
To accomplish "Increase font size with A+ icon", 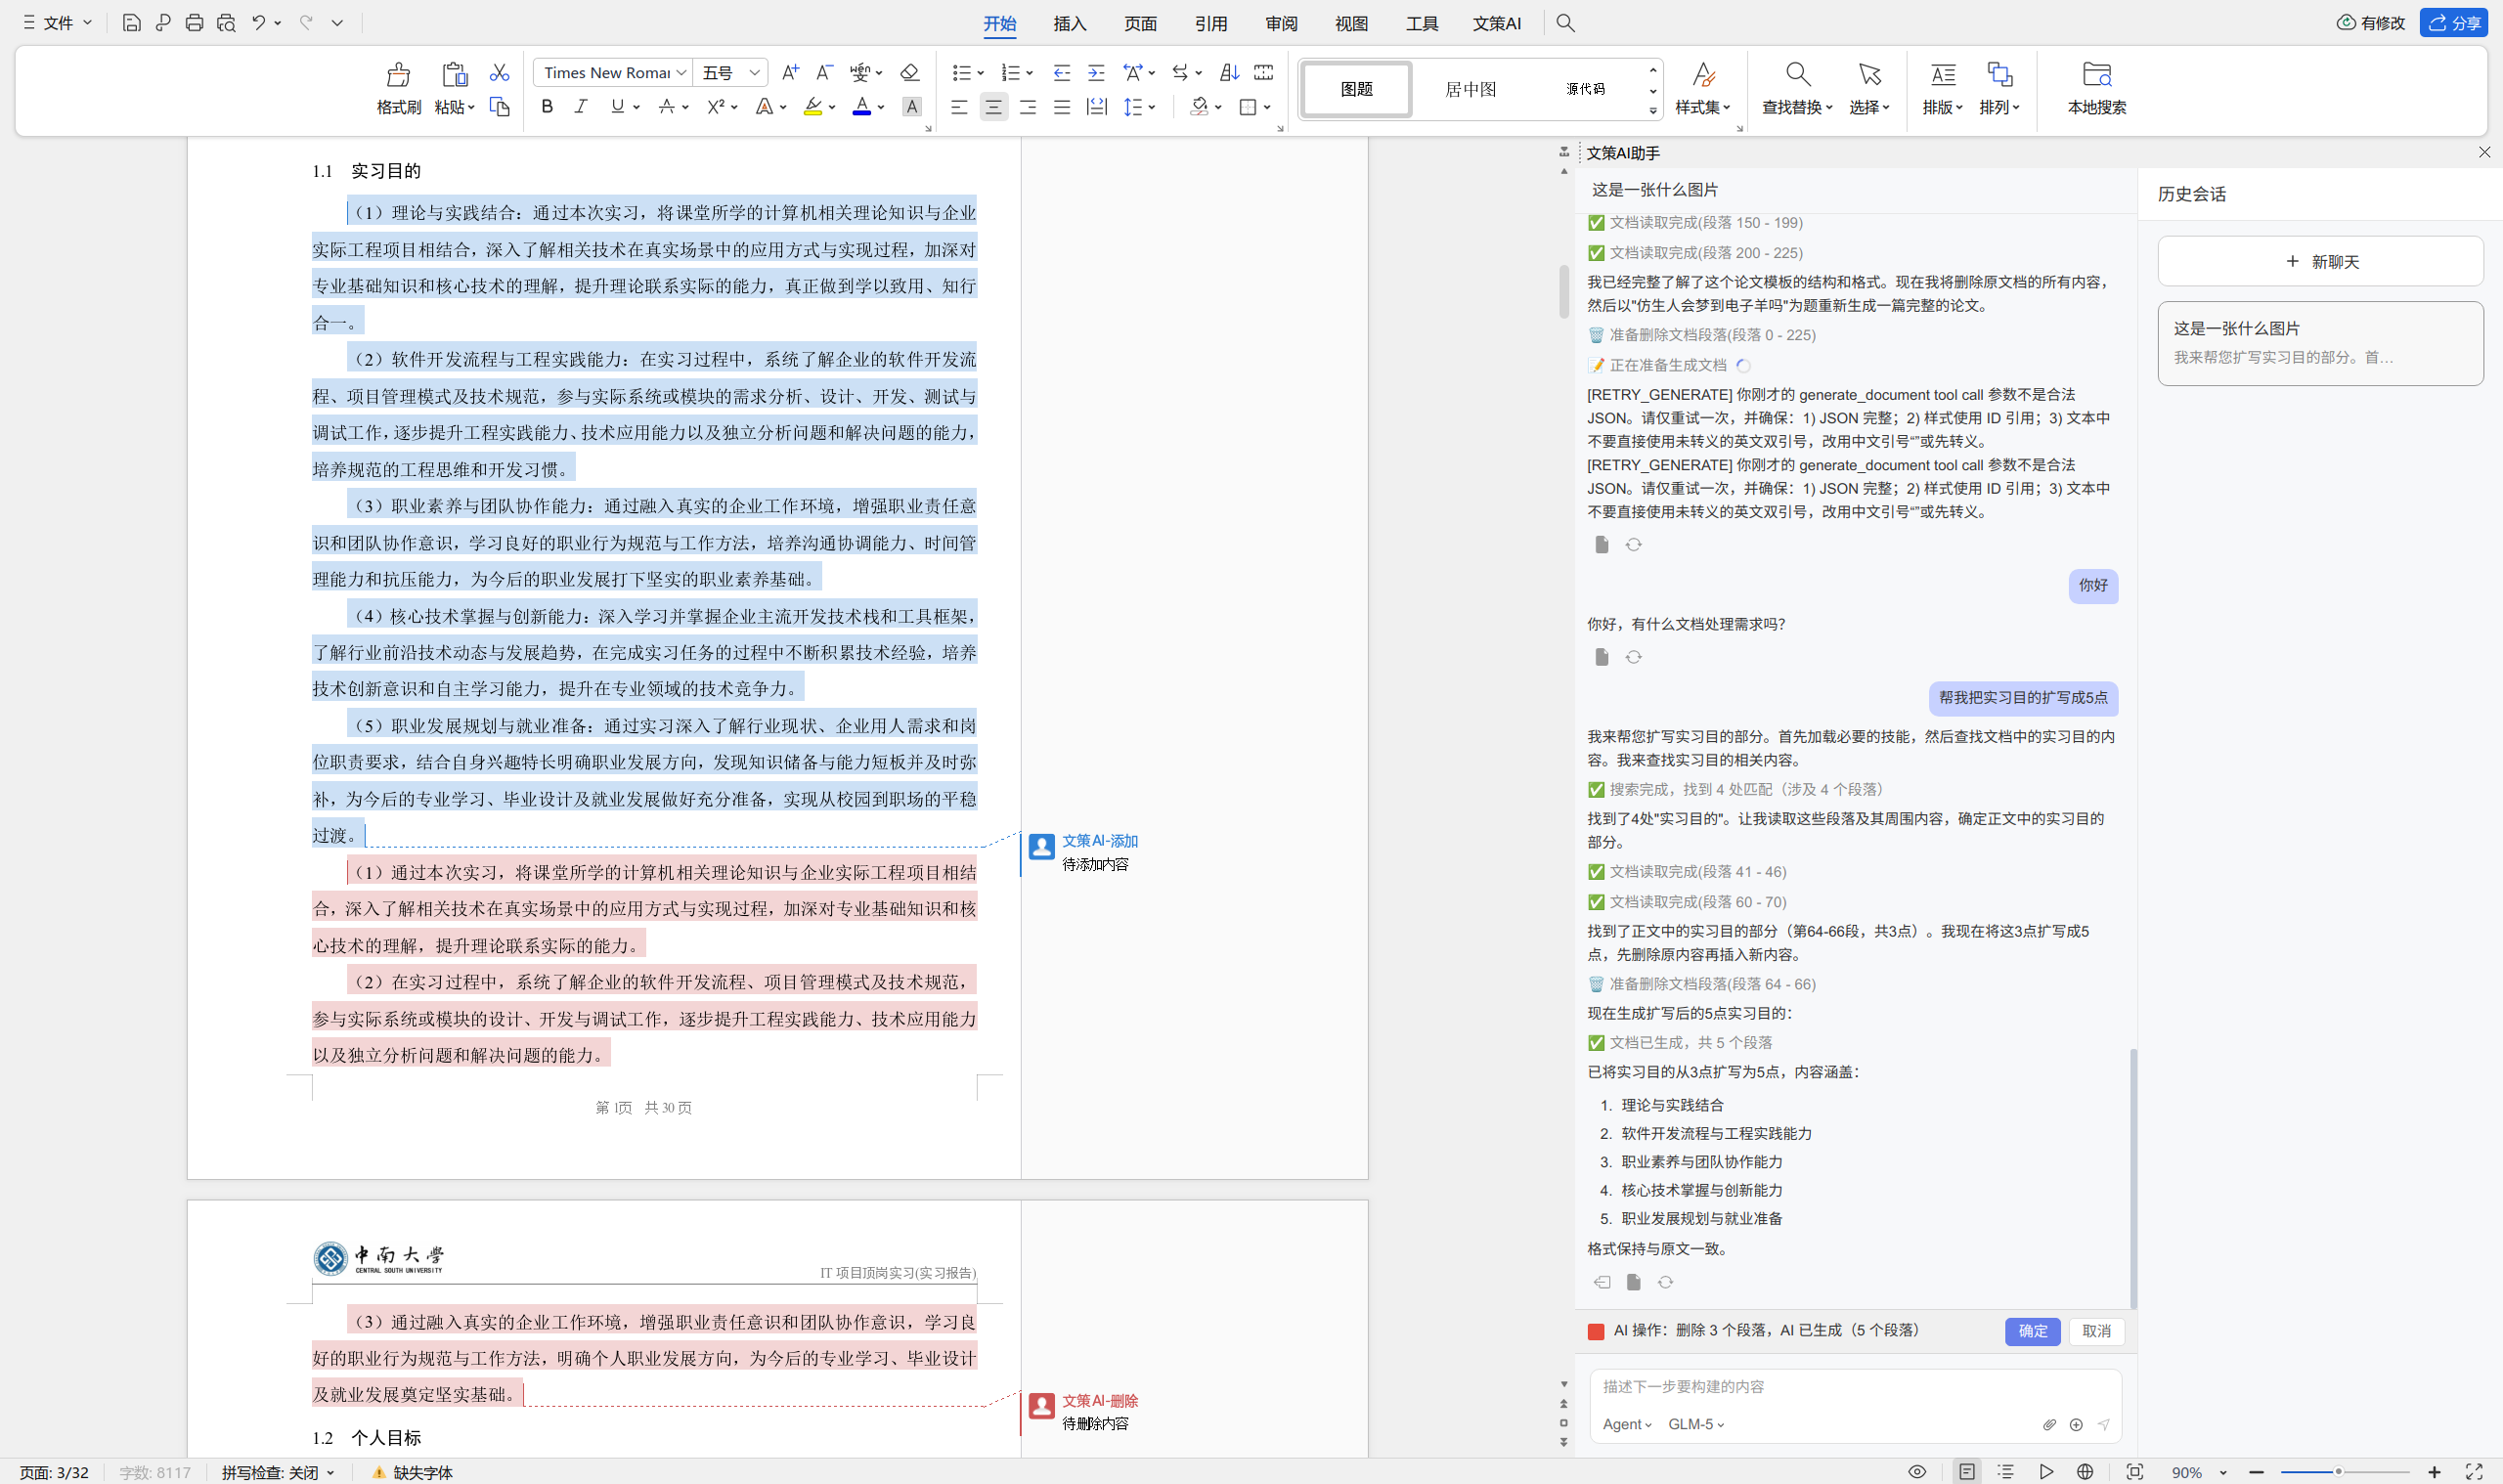I will coord(790,73).
